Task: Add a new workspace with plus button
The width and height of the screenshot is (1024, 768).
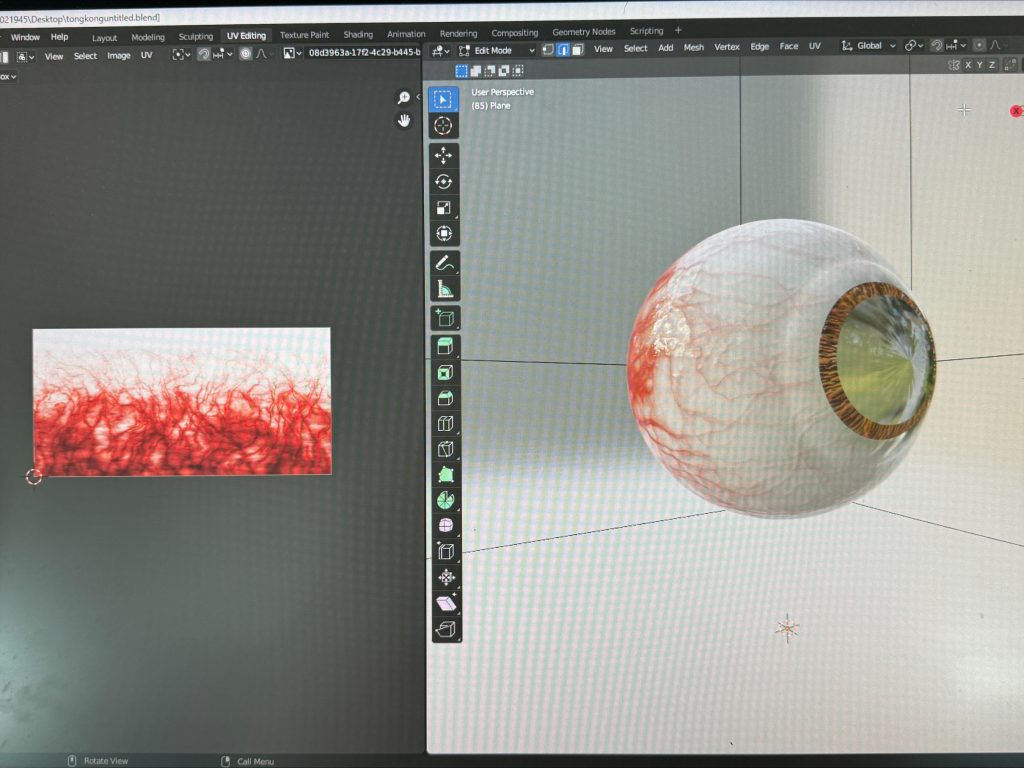Action: point(678,31)
